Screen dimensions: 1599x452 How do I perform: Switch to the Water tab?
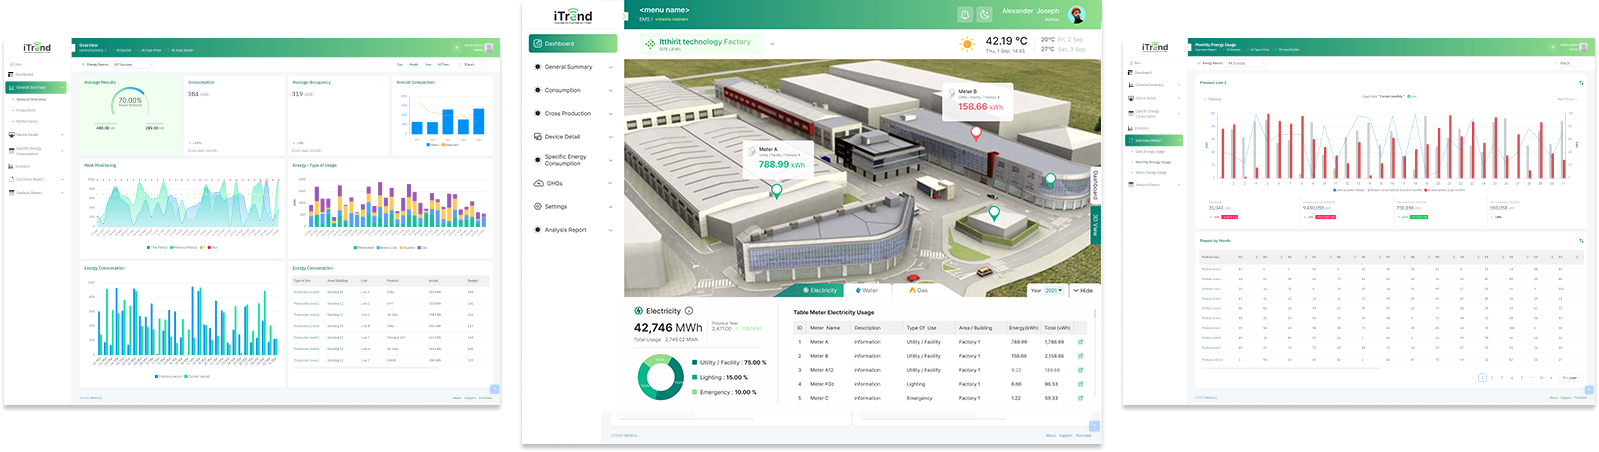[866, 290]
